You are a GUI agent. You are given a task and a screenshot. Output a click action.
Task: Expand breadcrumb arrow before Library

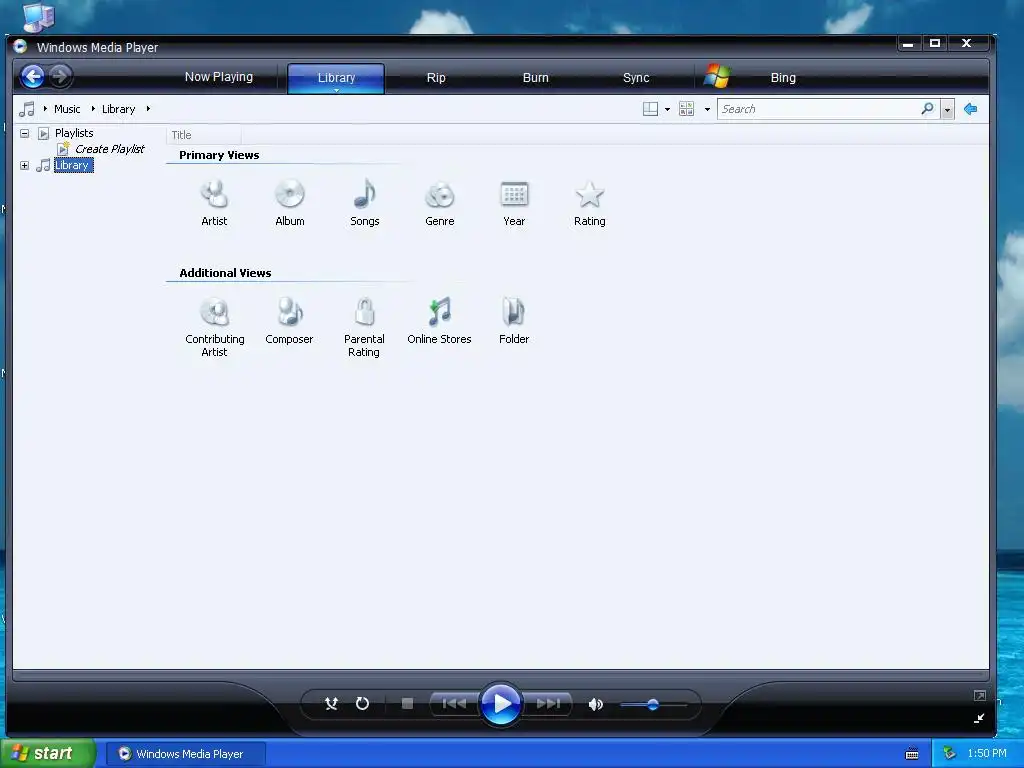tap(93, 108)
